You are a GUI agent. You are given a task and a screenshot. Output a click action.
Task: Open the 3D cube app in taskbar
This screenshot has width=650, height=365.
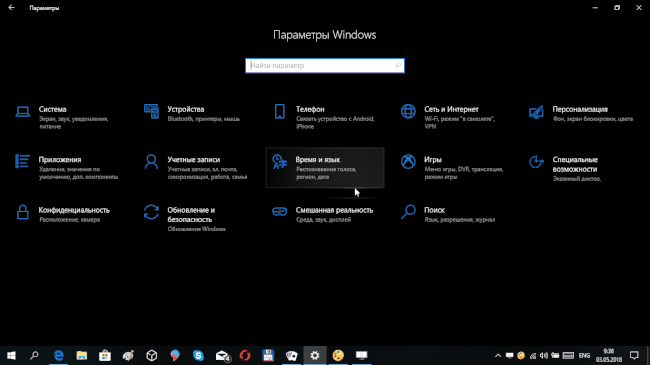click(x=152, y=355)
